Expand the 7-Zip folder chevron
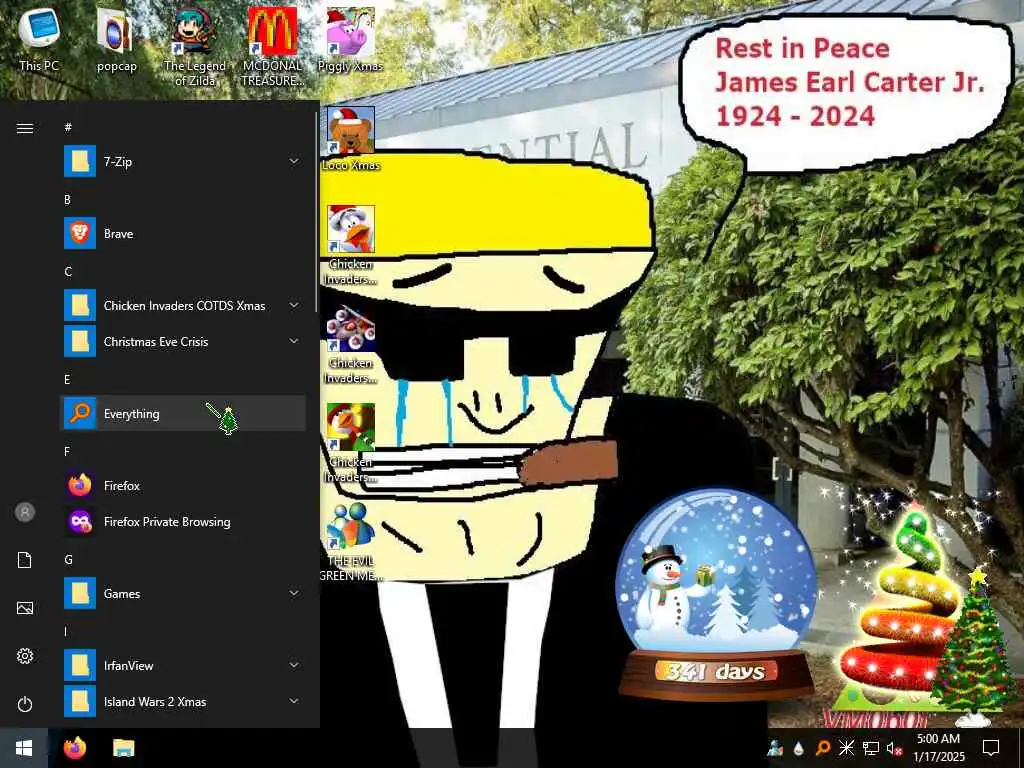1024x768 pixels. [294, 161]
